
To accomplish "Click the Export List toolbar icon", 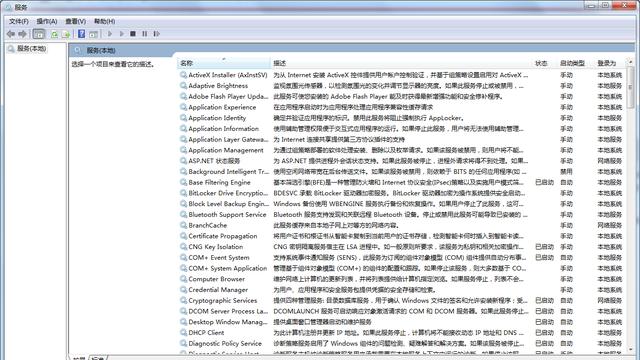I will click(66, 34).
